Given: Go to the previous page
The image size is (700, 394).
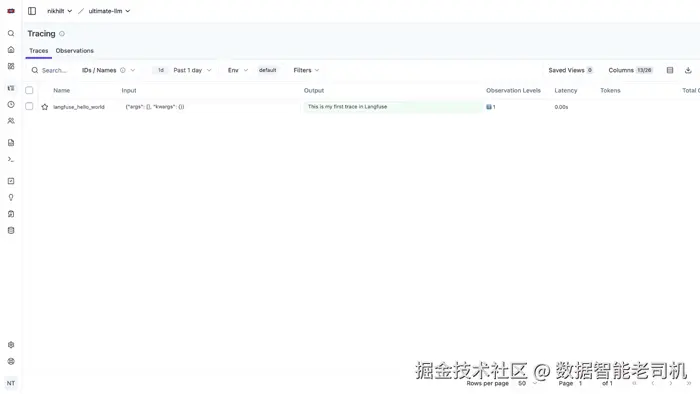Looking at the screenshot, I should pos(652,383).
